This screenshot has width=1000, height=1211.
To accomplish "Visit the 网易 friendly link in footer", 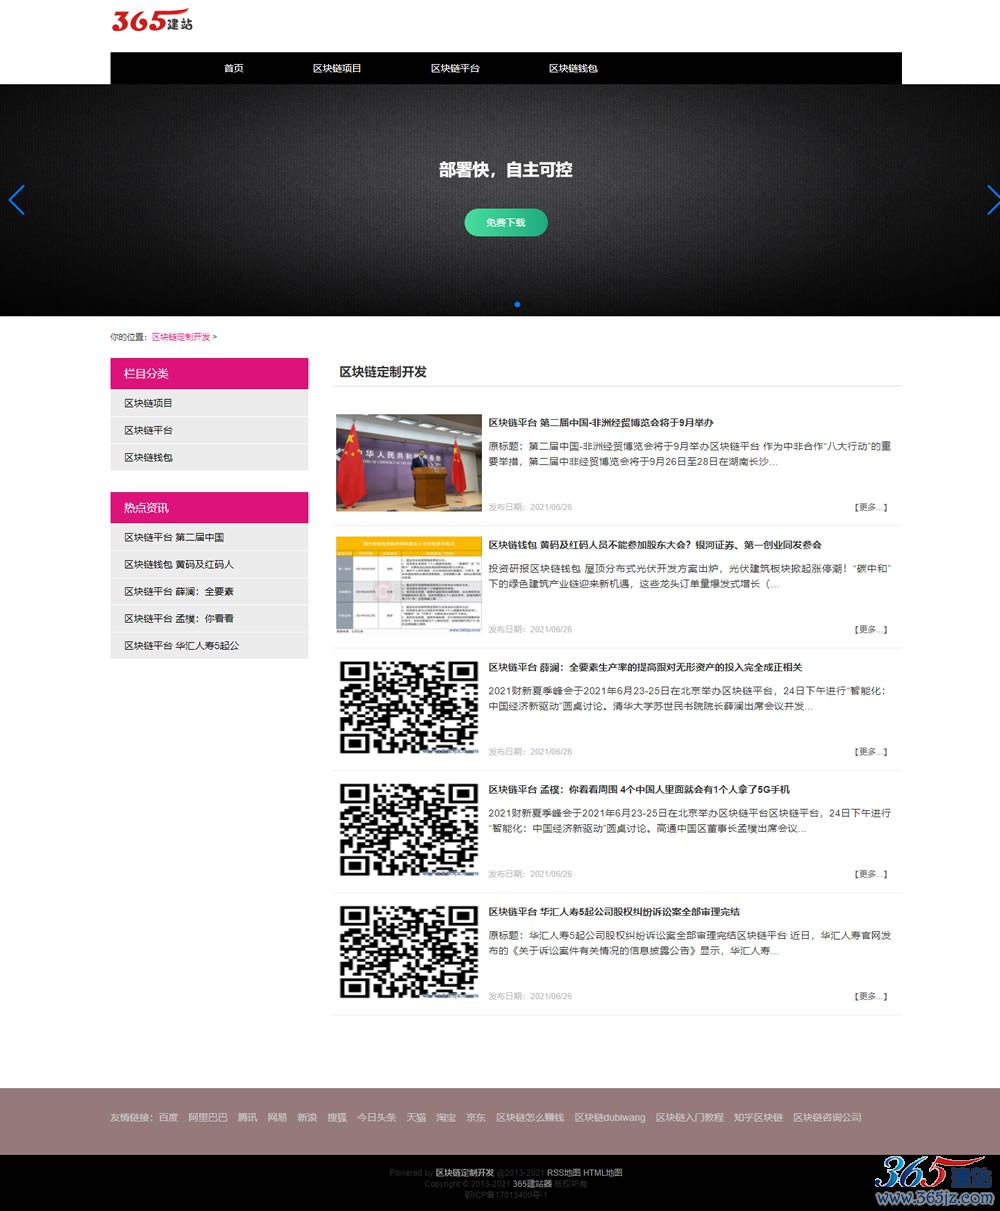I will (277, 1117).
